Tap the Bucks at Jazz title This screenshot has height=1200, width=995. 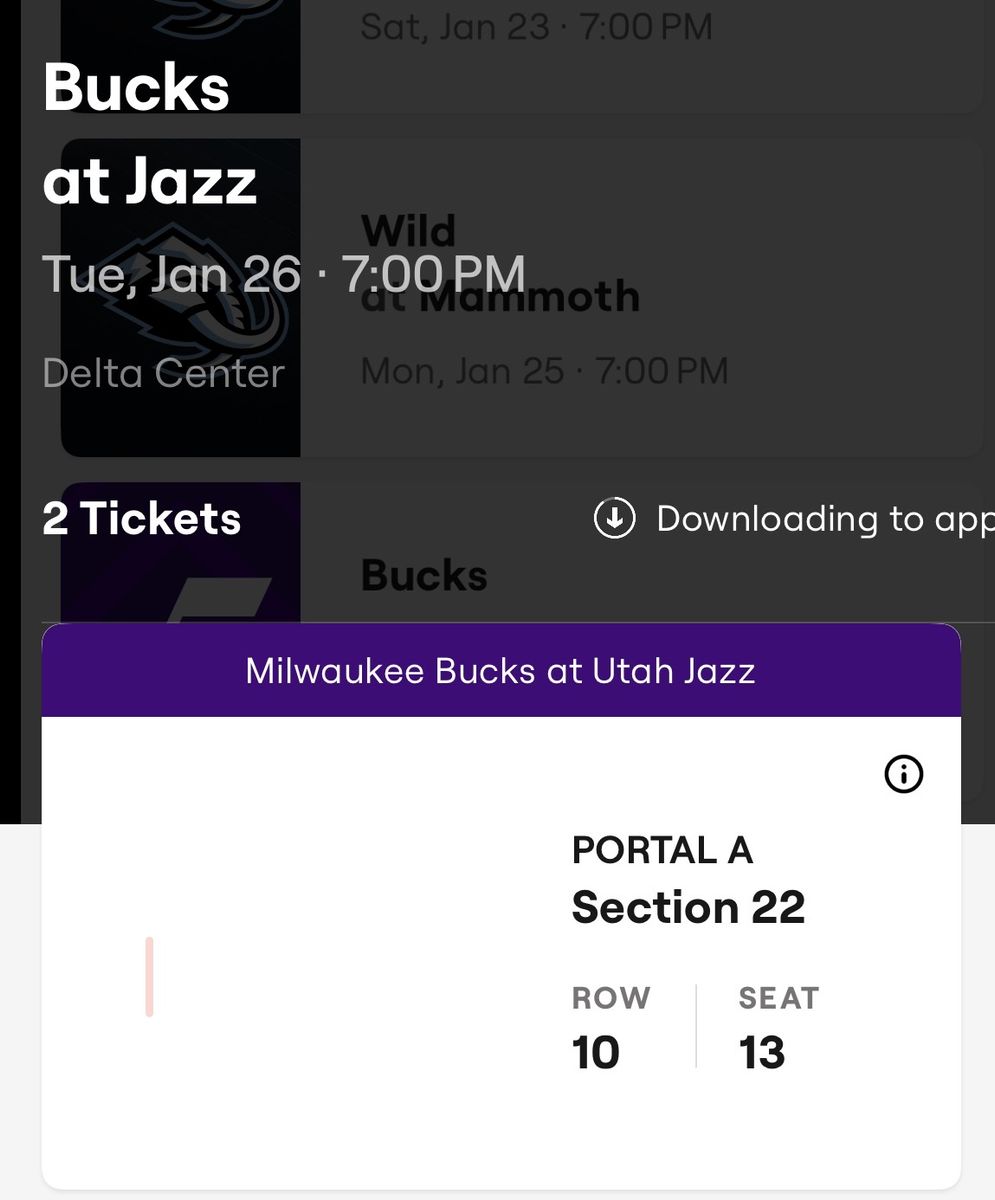click(150, 134)
